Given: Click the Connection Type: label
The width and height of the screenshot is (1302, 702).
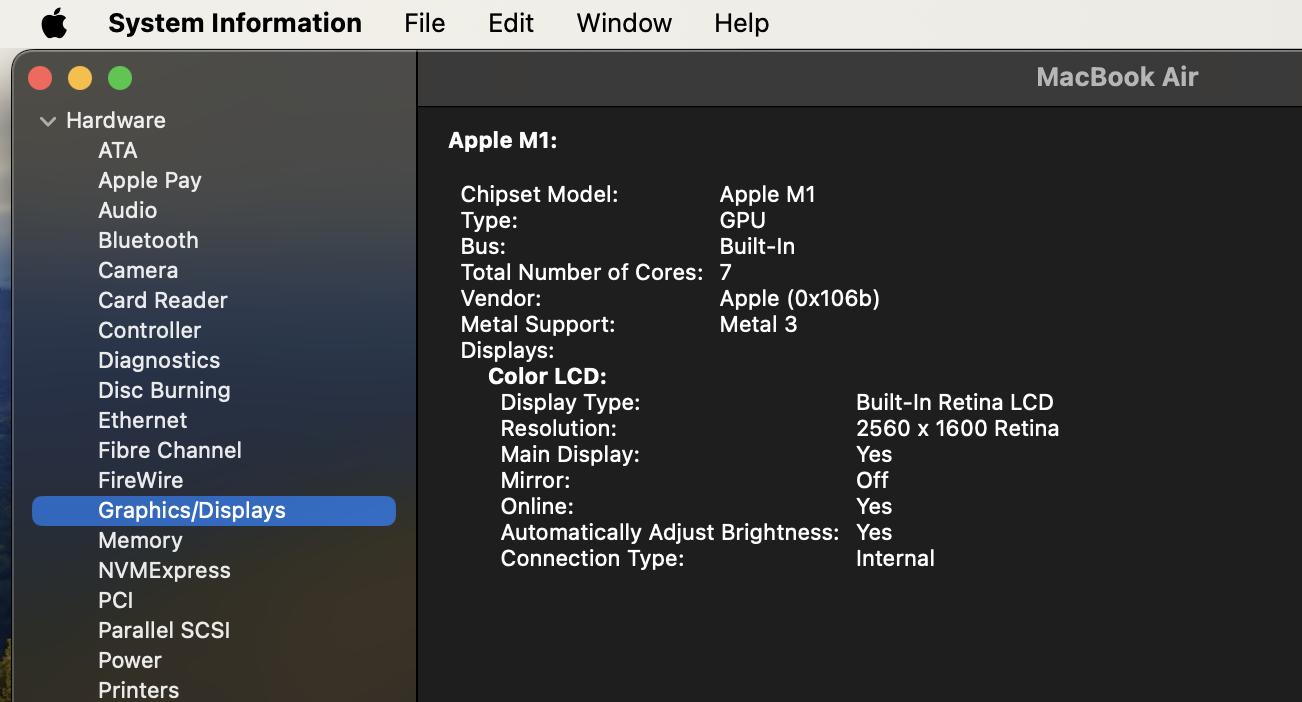Looking at the screenshot, I should click(x=592, y=558).
